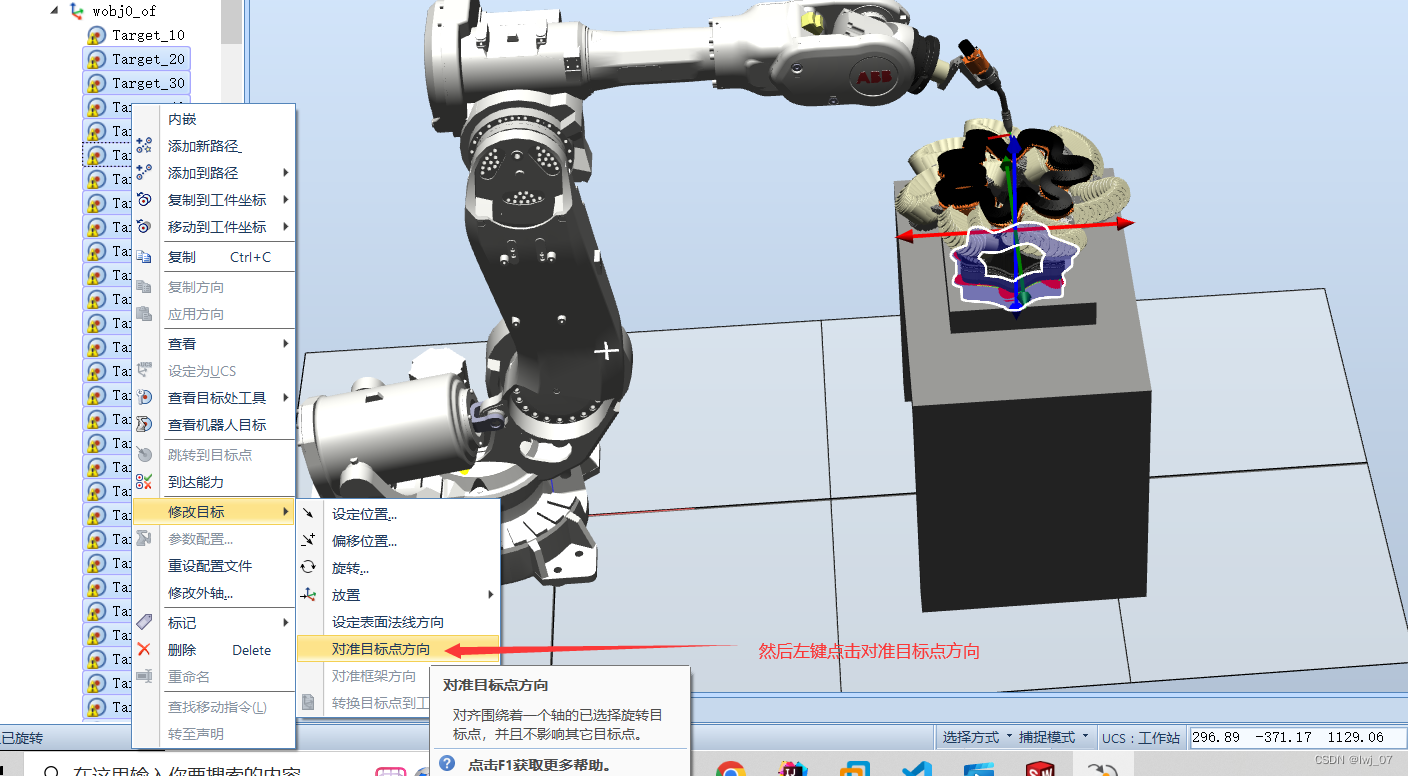Collapse the wobj0_of tree node
The image size is (1408, 776).
pyautogui.click(x=53, y=11)
